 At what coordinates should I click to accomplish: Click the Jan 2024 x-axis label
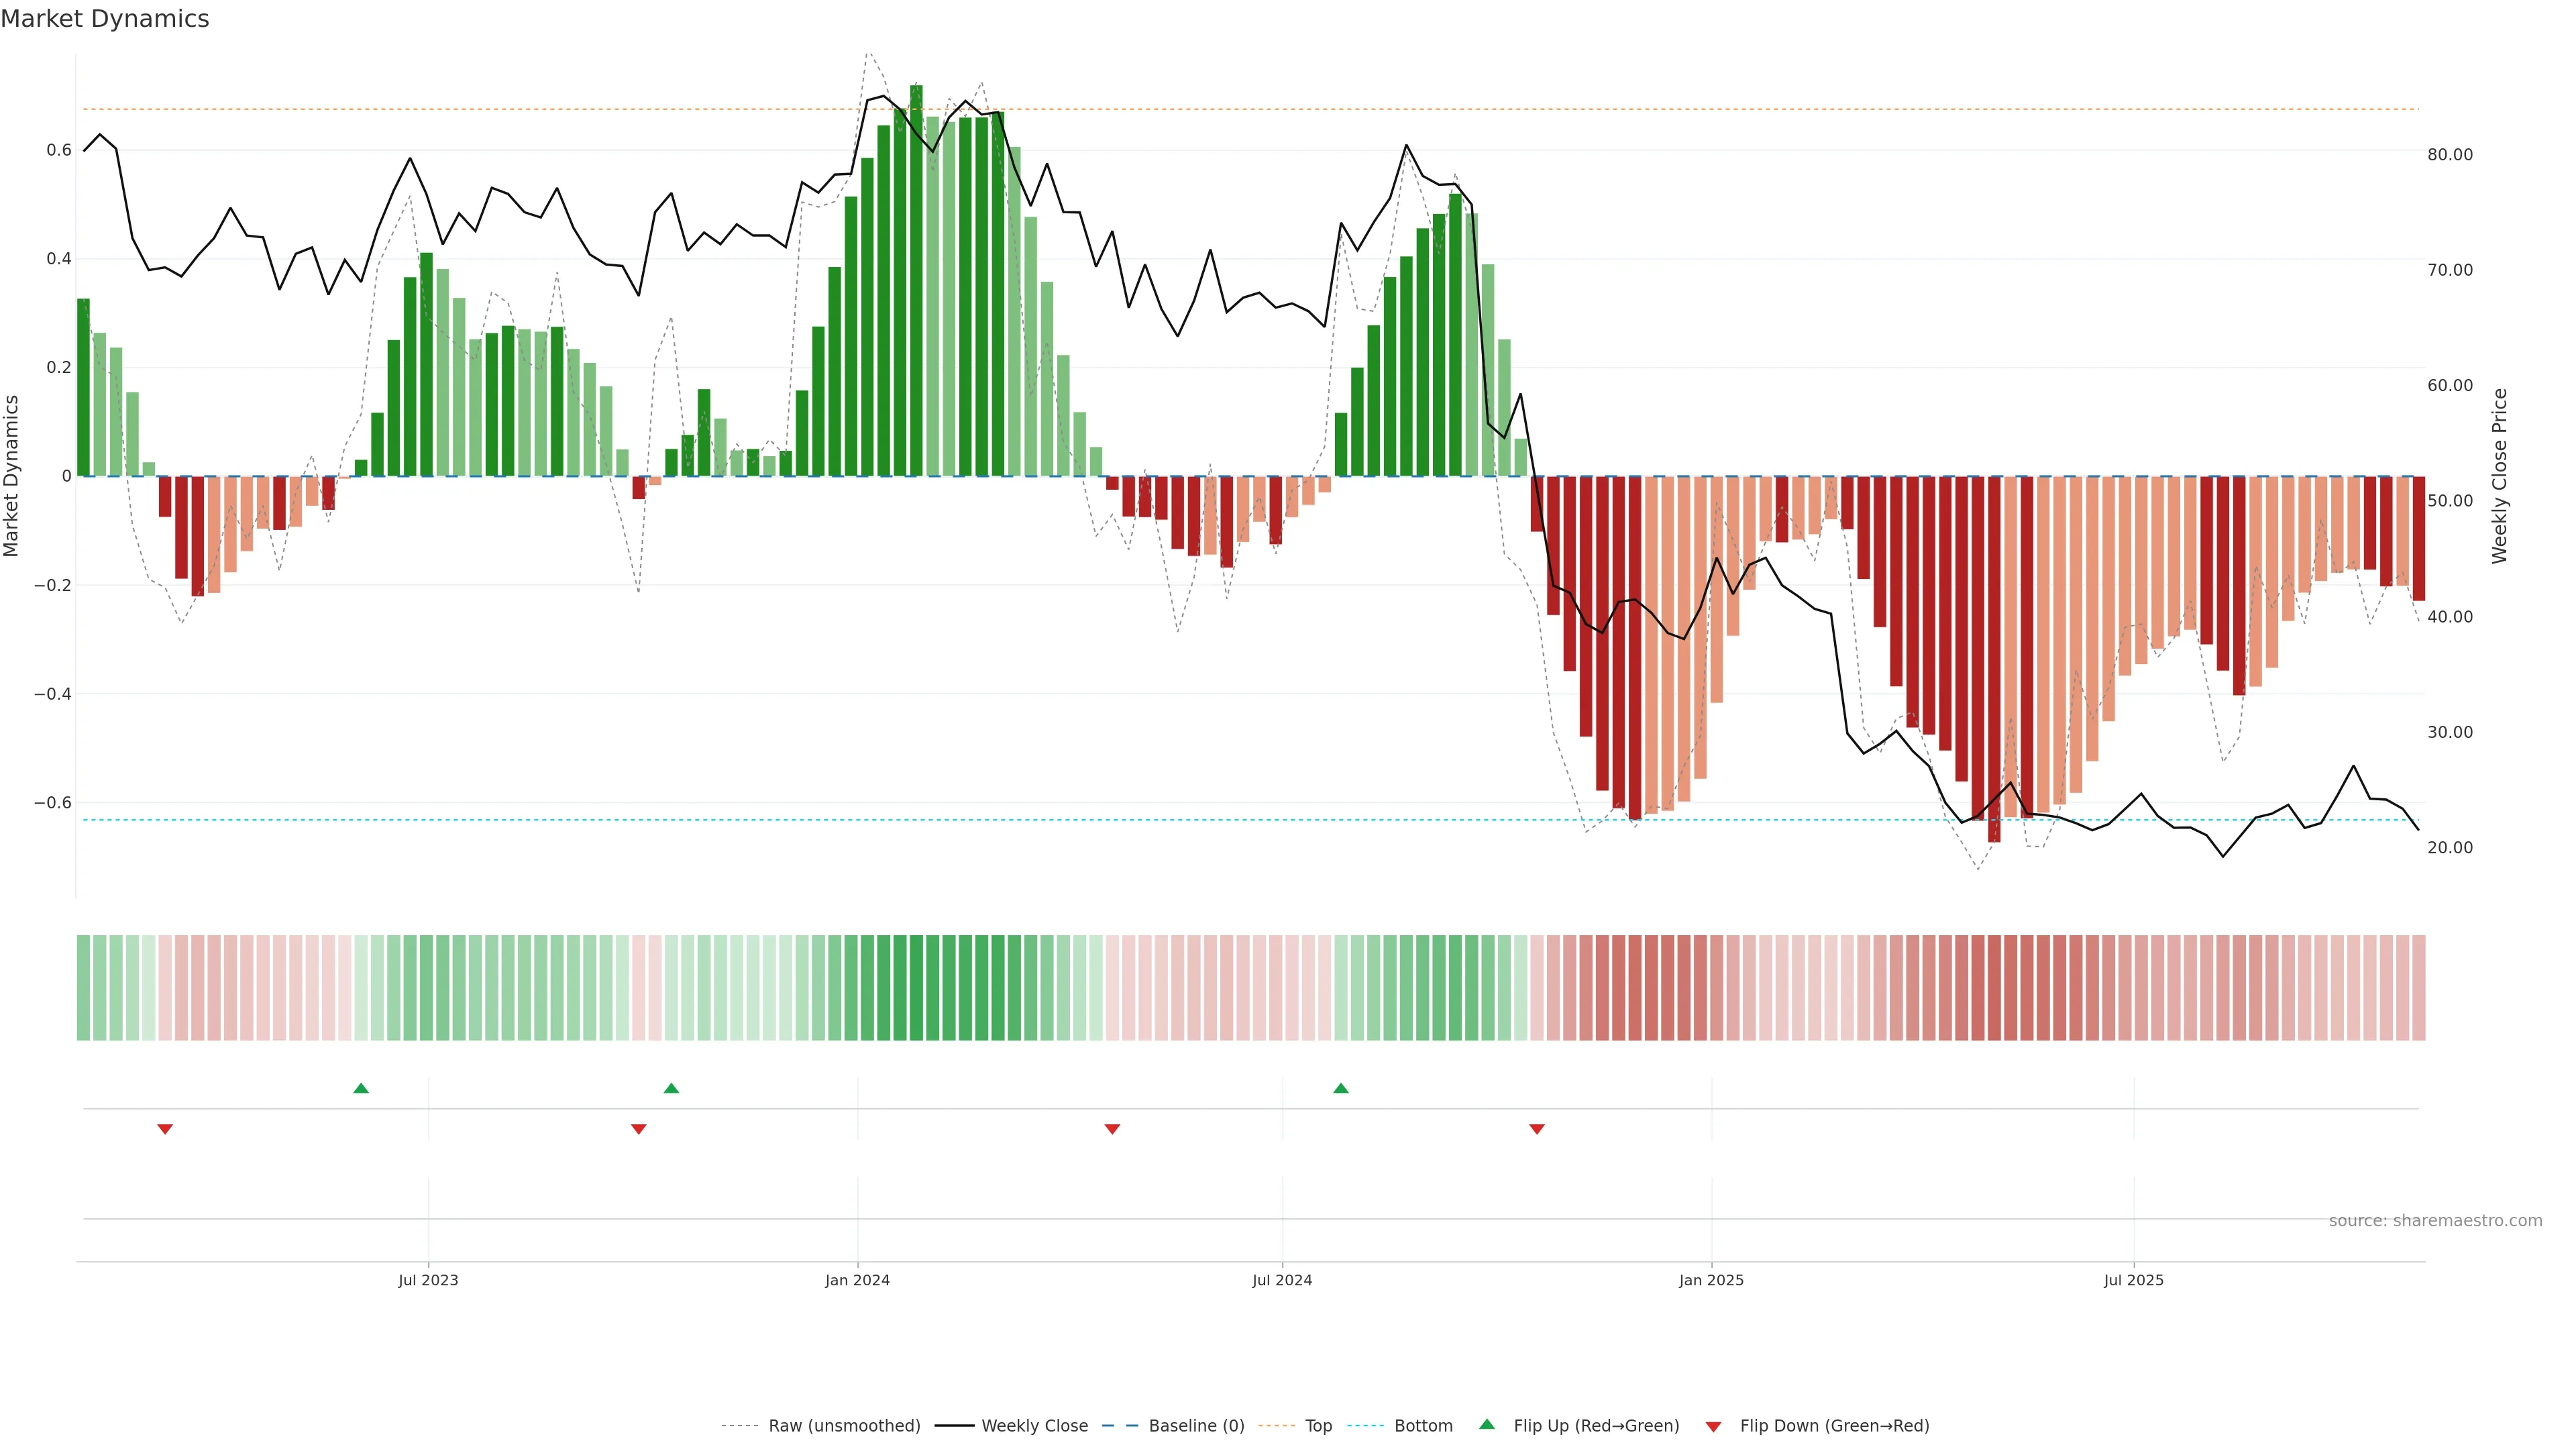click(x=857, y=1280)
